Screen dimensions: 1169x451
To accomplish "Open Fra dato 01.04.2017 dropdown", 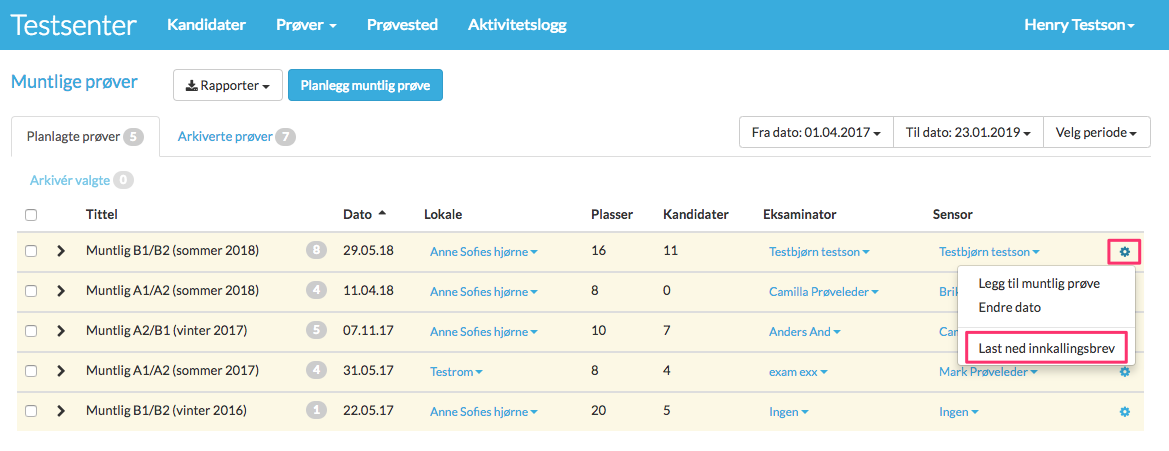I will point(816,133).
